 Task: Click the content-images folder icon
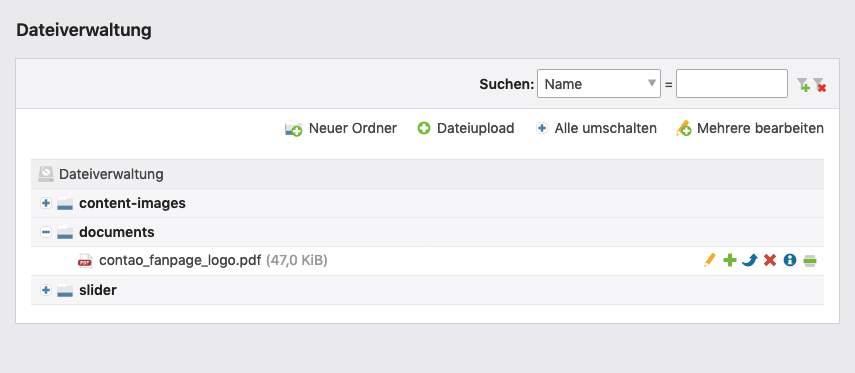coord(65,203)
